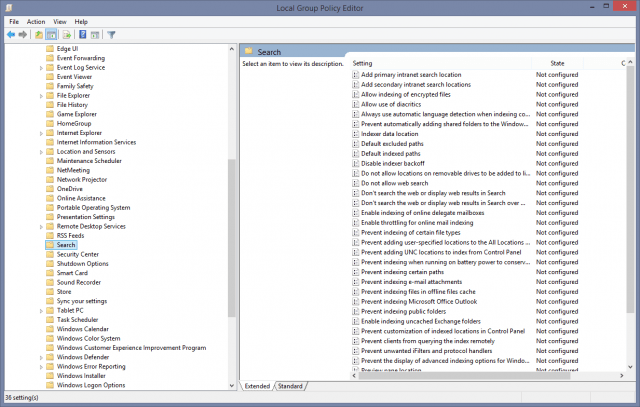
Task: Click settings list vertical scrollbar down arrow
Action: point(630,367)
